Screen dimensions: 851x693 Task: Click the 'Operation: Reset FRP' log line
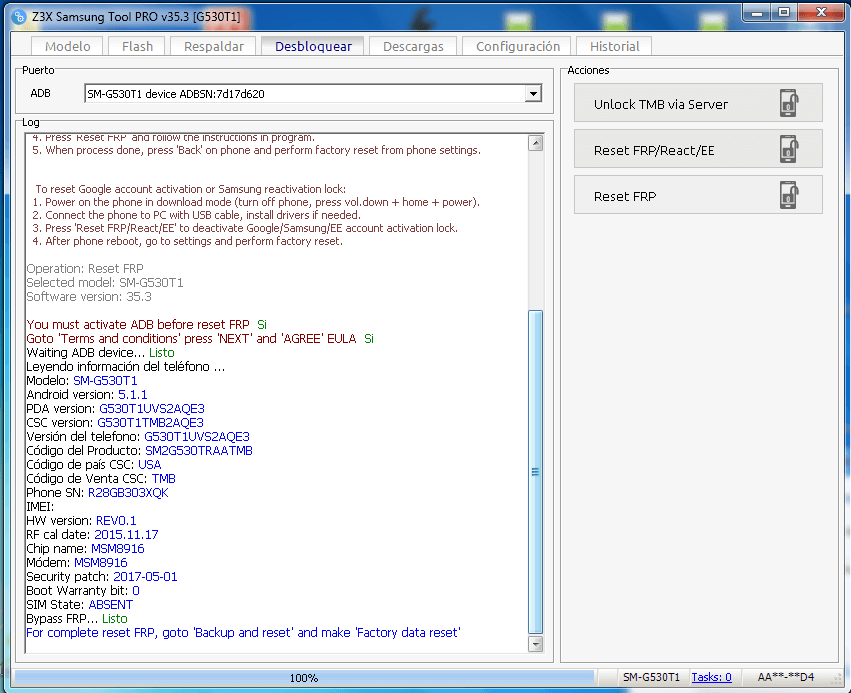pyautogui.click(x=85, y=269)
